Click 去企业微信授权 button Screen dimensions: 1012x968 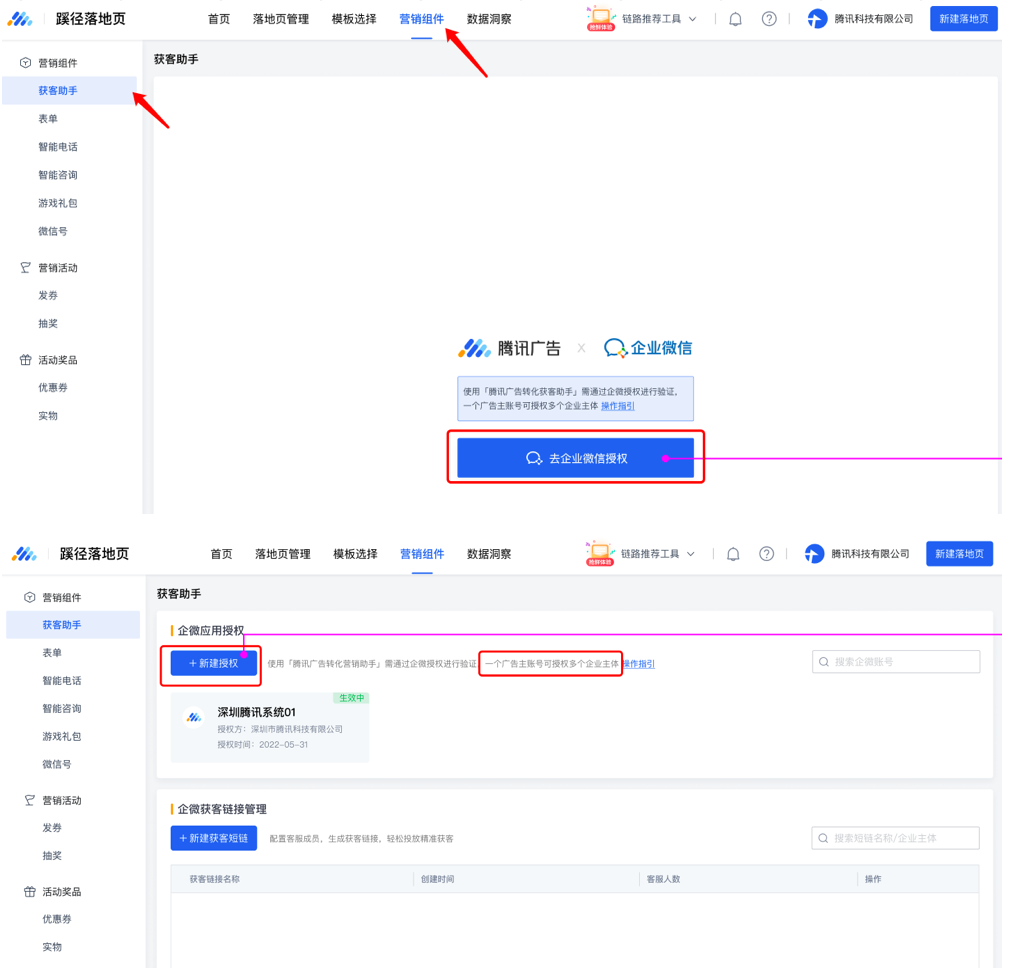point(575,458)
